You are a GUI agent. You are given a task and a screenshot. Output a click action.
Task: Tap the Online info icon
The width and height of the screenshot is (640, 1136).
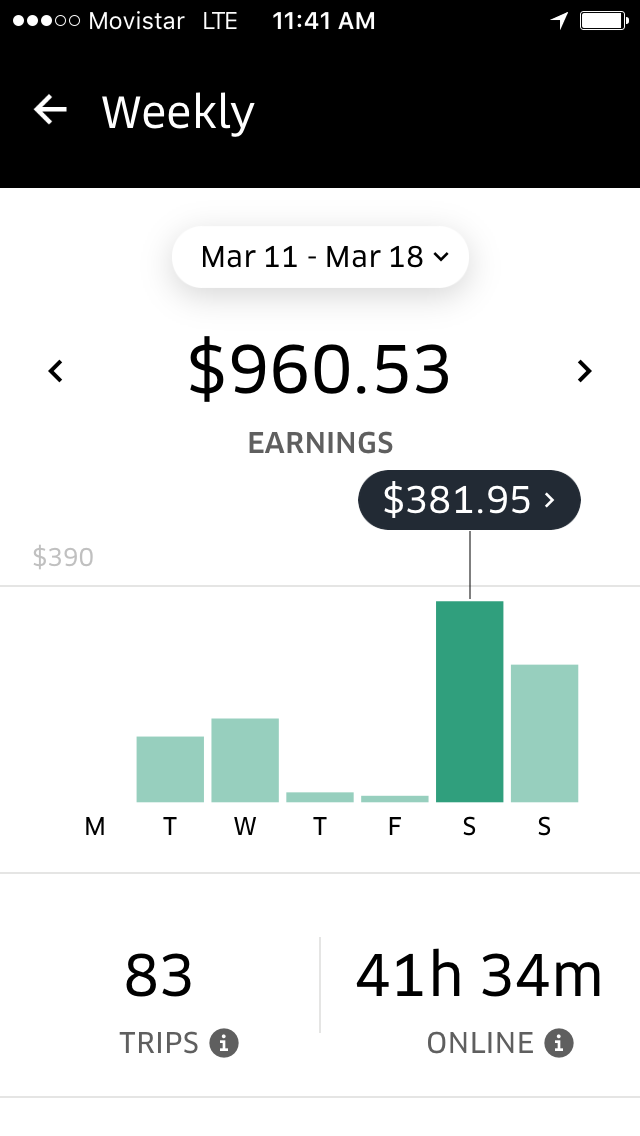[x=559, y=1044]
